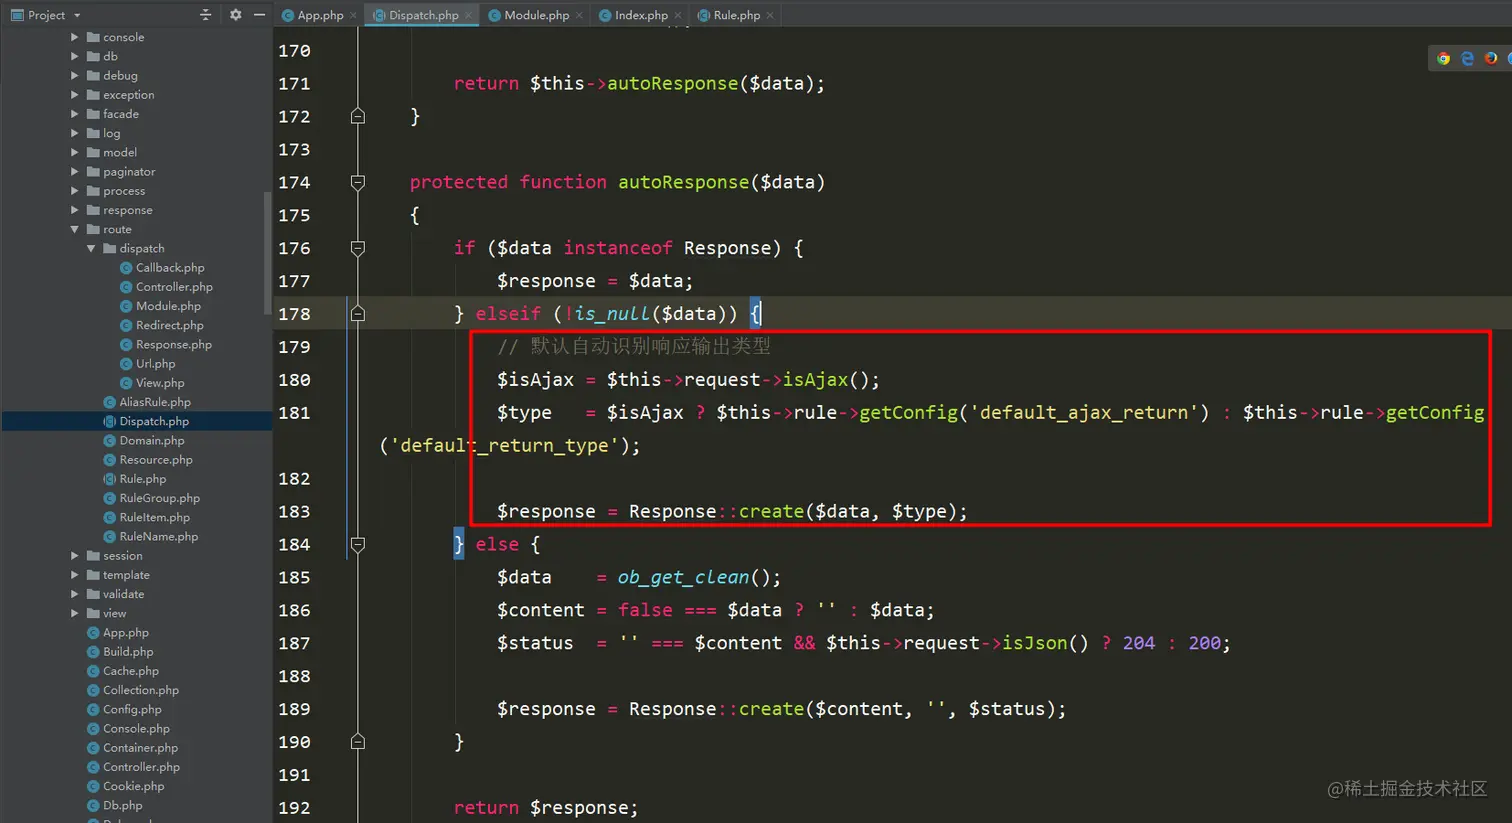The height and width of the screenshot is (823, 1512).
Task: Select the model folder
Action: tap(111, 152)
